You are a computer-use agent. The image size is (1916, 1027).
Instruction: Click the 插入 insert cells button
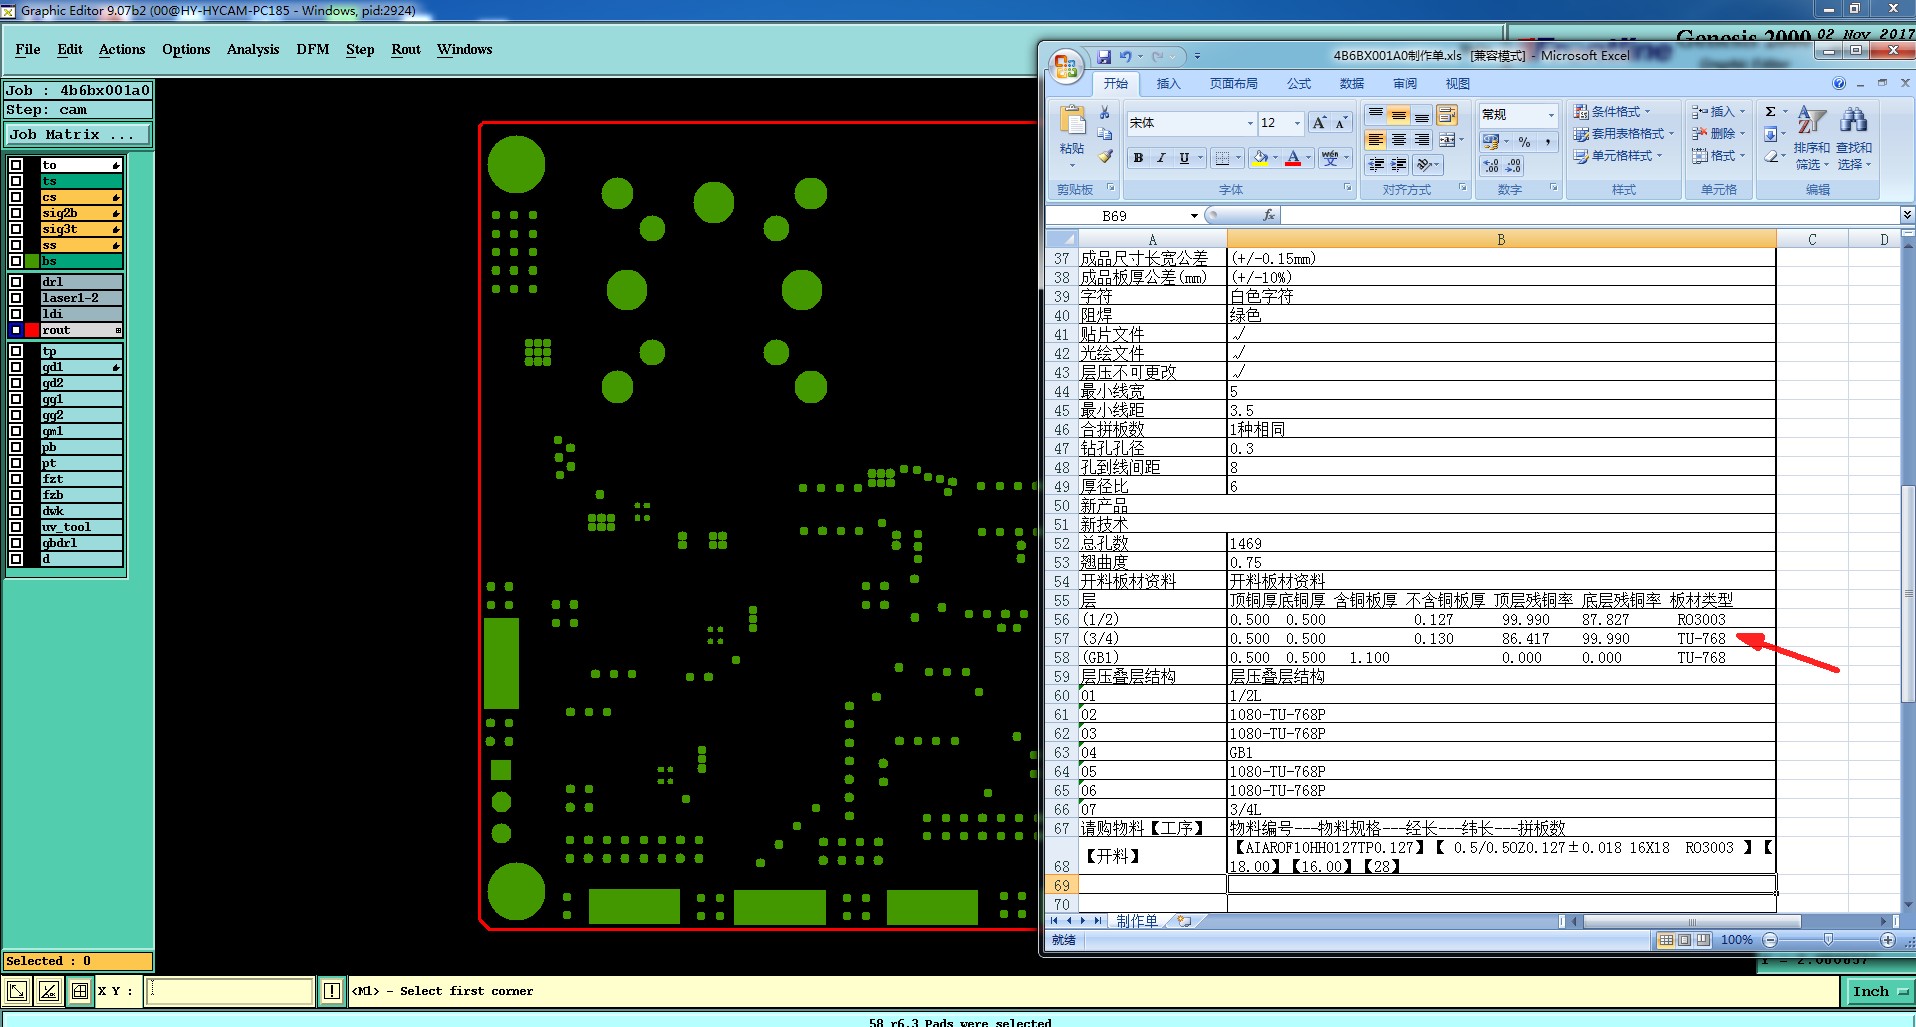click(x=1718, y=111)
